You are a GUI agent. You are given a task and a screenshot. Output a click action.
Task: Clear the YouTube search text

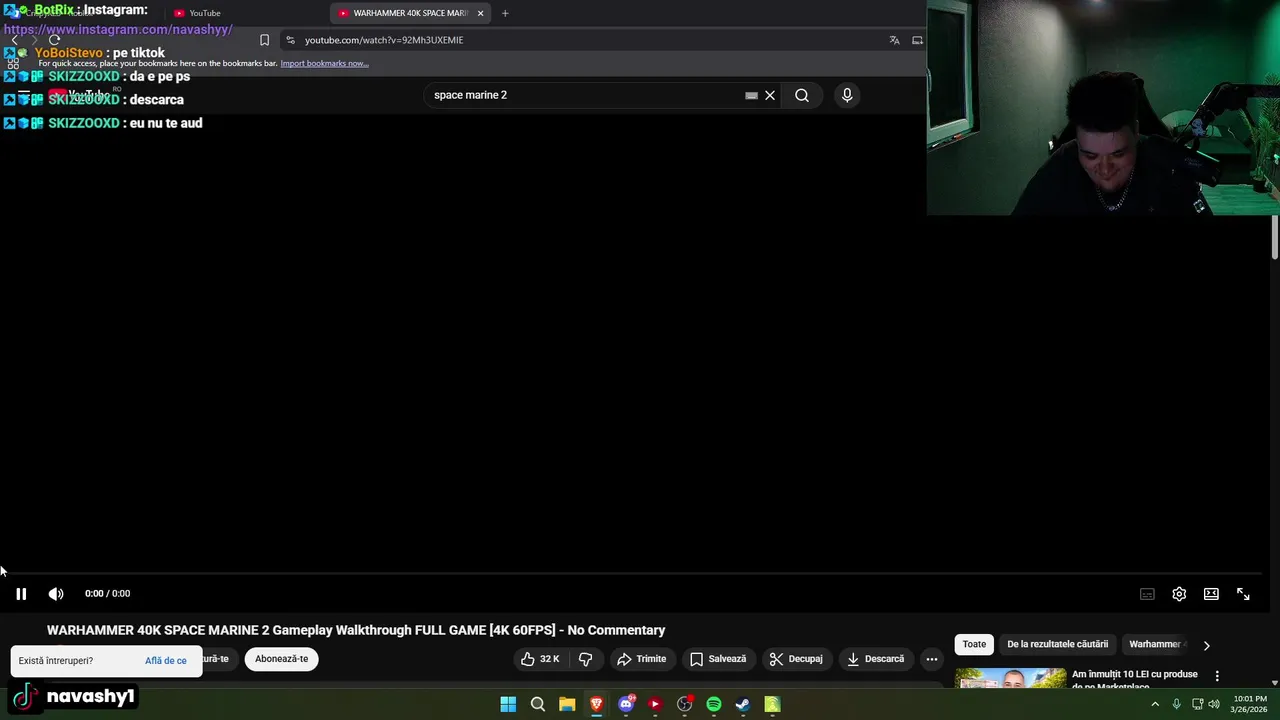coord(770,95)
